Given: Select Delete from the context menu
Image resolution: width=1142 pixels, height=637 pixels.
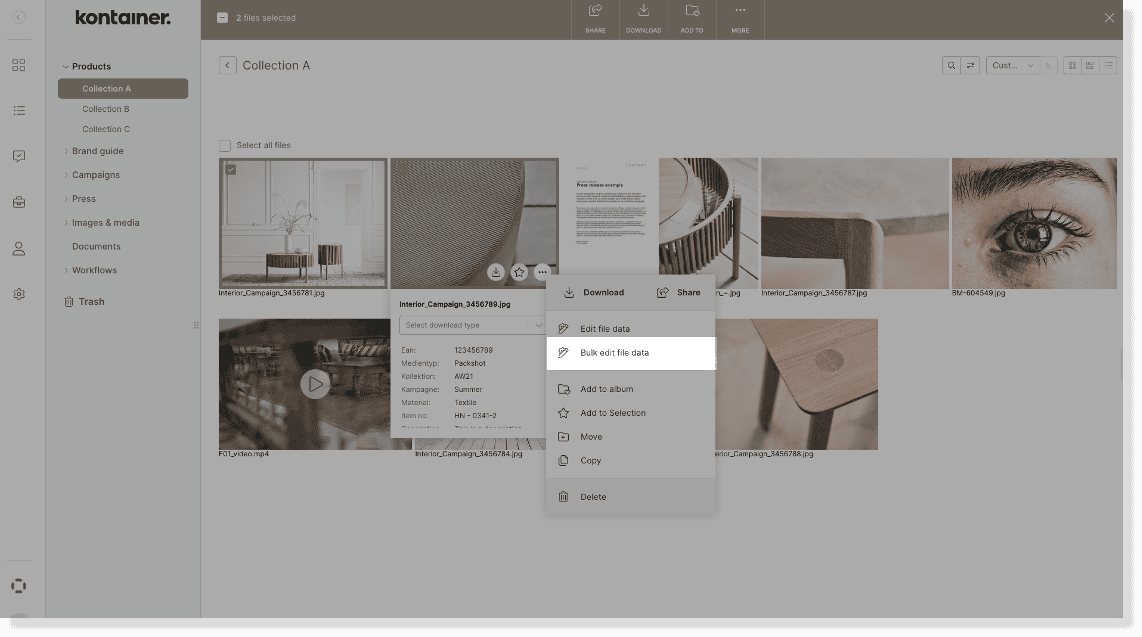Looking at the screenshot, I should coord(594,496).
